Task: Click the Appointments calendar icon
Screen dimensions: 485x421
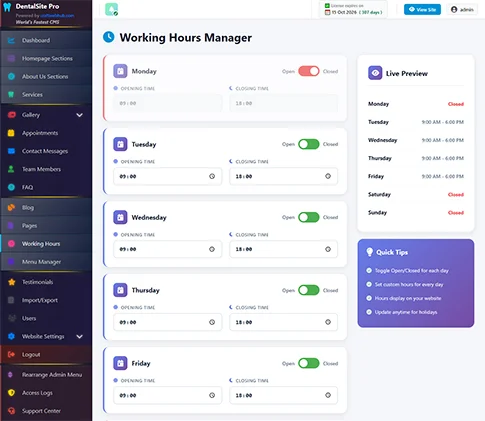Action: (11, 133)
